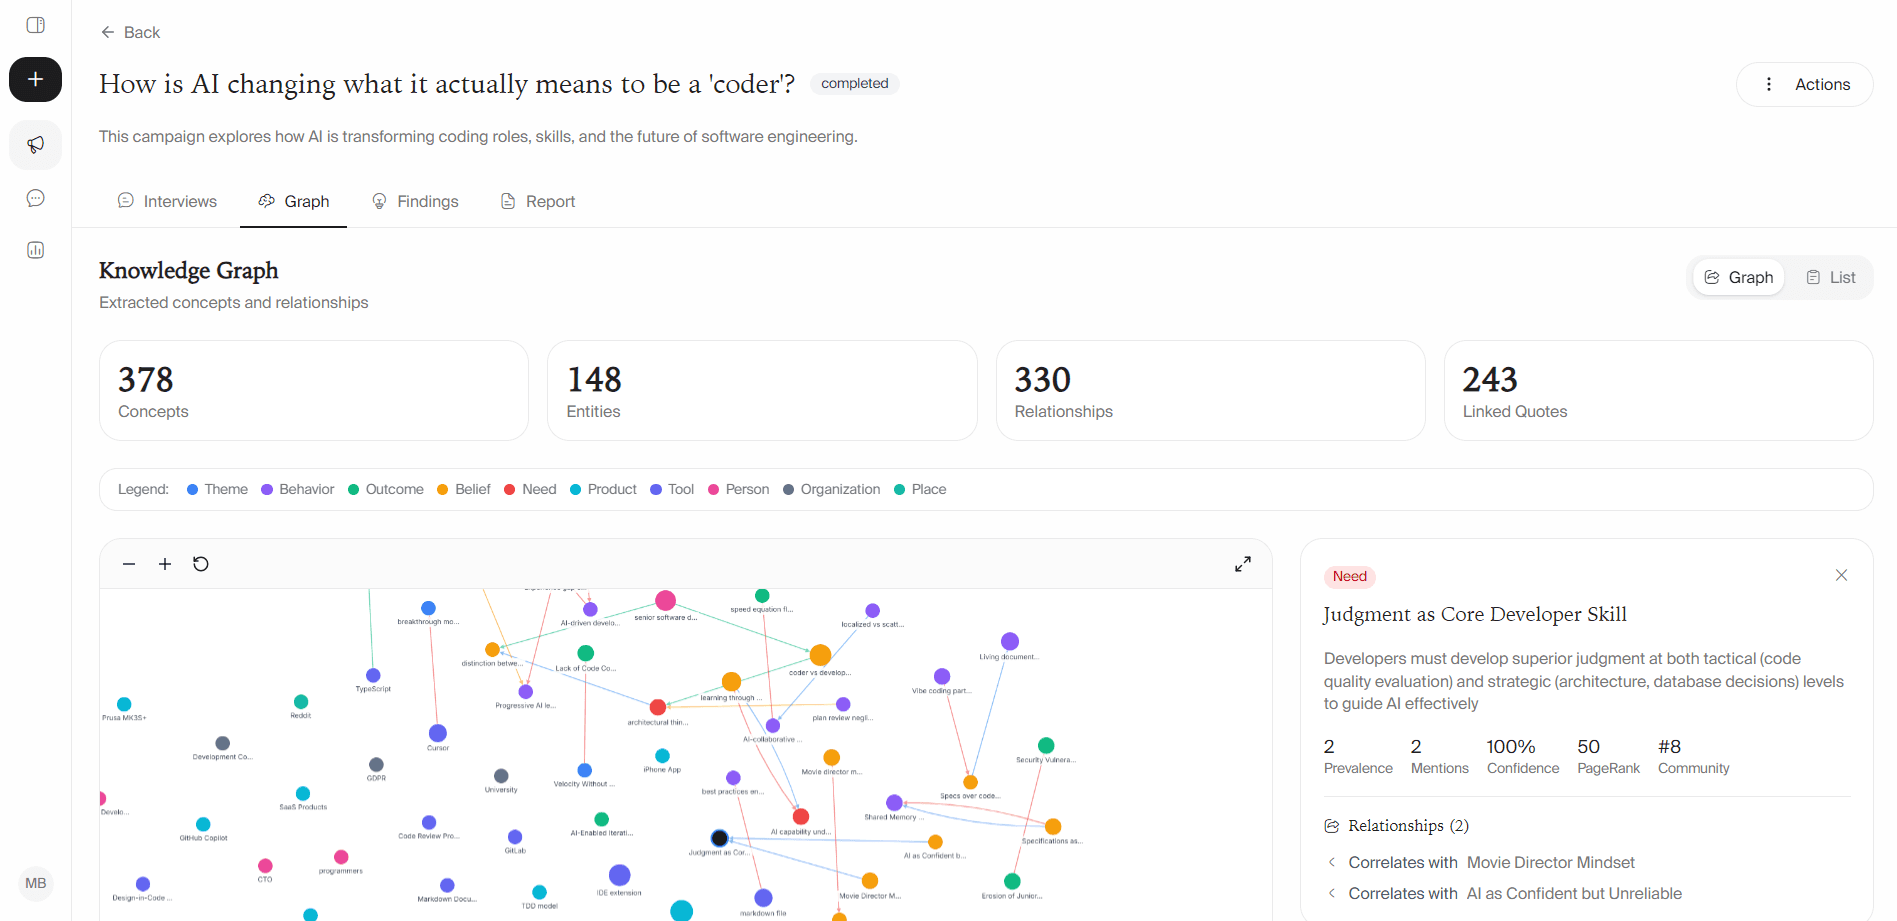
Task: Zoom out of the graph with minus icon
Action: [x=128, y=563]
